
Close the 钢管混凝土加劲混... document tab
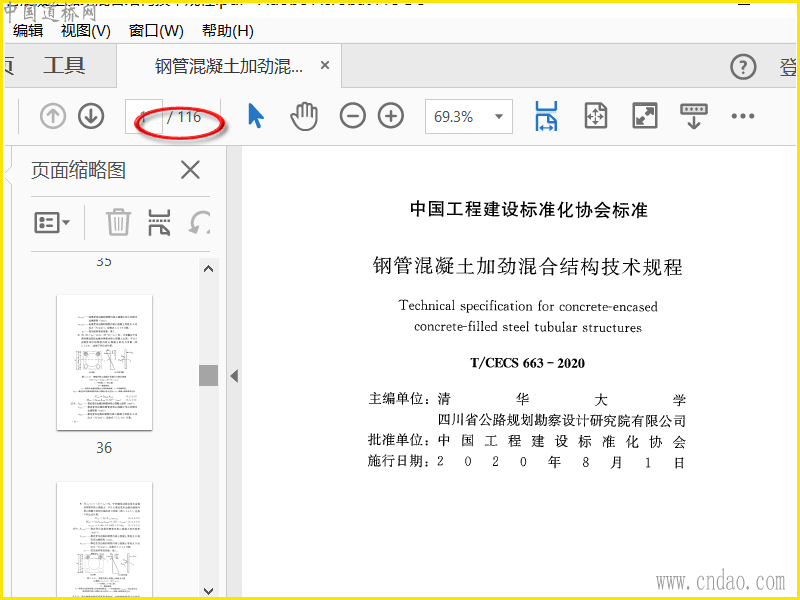[x=325, y=65]
